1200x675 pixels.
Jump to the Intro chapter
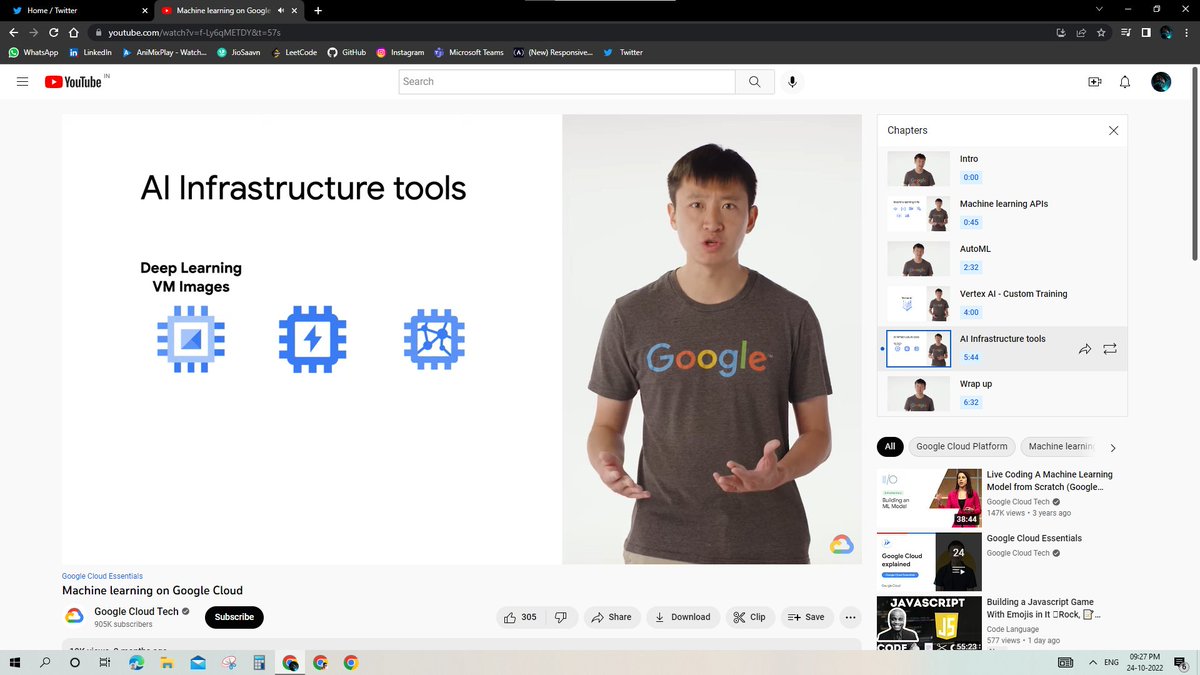point(1002,169)
